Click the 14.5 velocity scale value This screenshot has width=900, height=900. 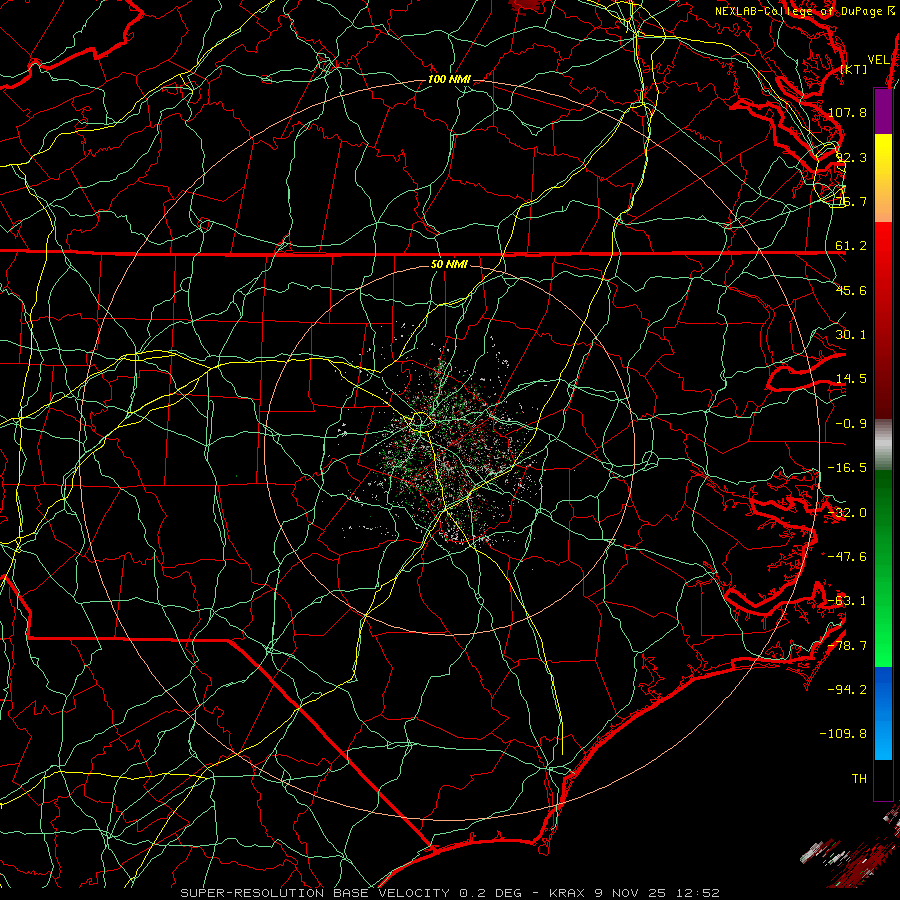coord(851,379)
